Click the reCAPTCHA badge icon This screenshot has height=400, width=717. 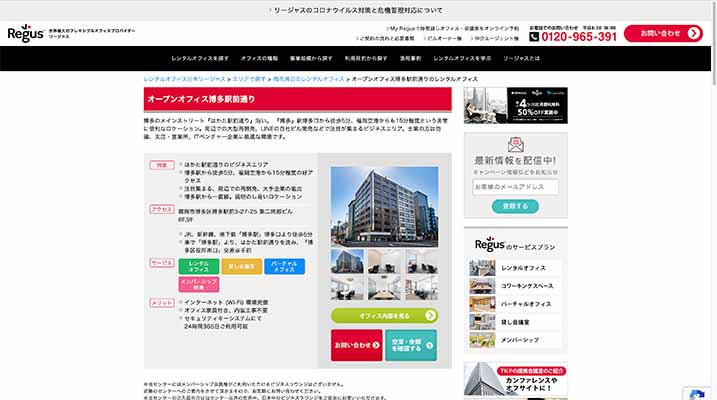[696, 395]
